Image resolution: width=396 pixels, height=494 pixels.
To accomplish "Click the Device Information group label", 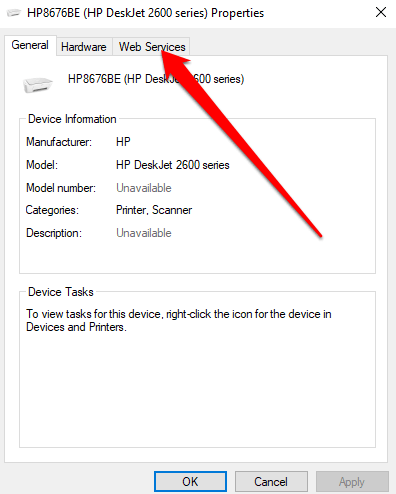I will point(72,119).
